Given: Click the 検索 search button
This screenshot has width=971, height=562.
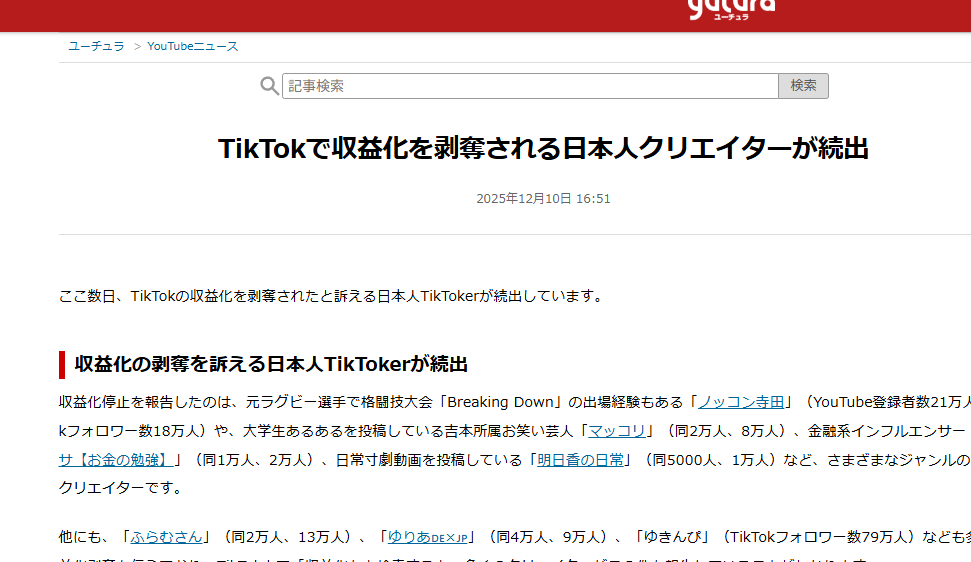Looking at the screenshot, I should pos(803,86).
